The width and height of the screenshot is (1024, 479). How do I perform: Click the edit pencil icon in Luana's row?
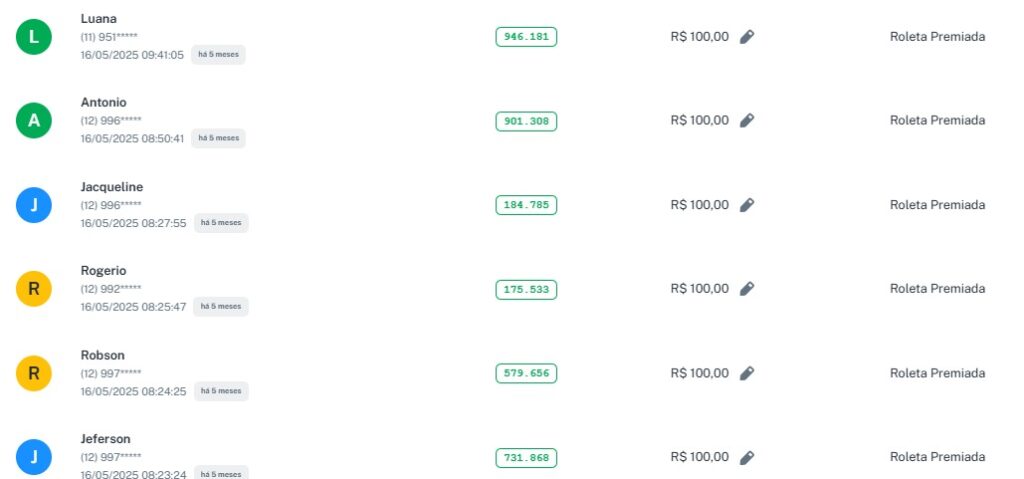(x=747, y=37)
